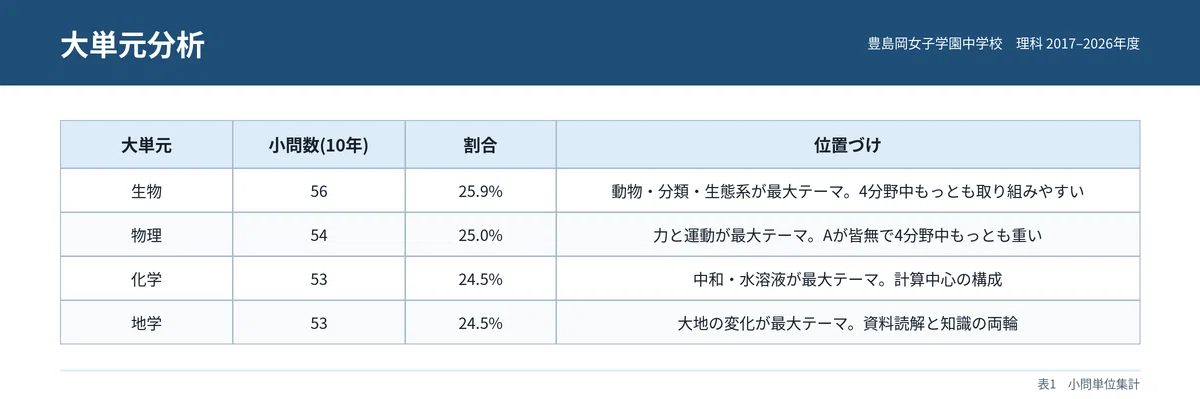
Task: Select the 物理 row label cell
Action: 147,235
